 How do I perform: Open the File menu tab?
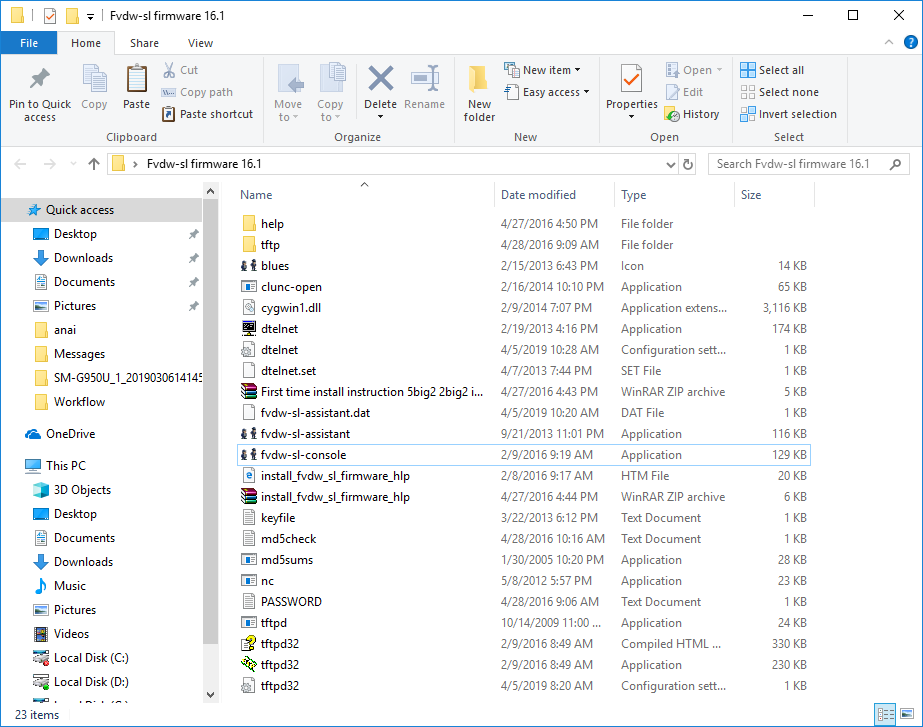pos(29,43)
